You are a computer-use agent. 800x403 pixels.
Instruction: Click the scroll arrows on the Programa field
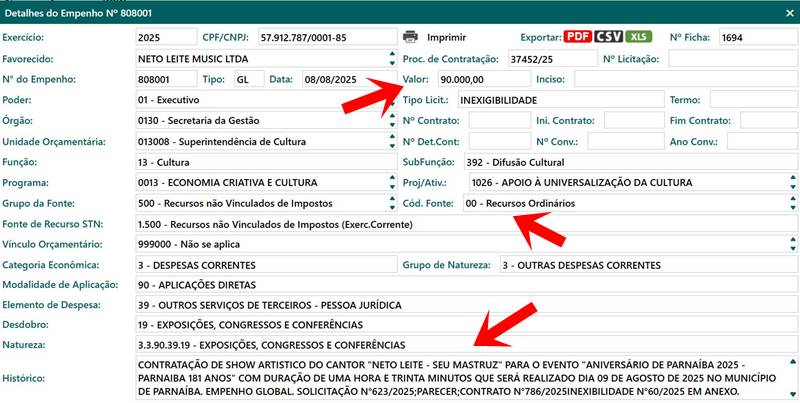click(390, 183)
